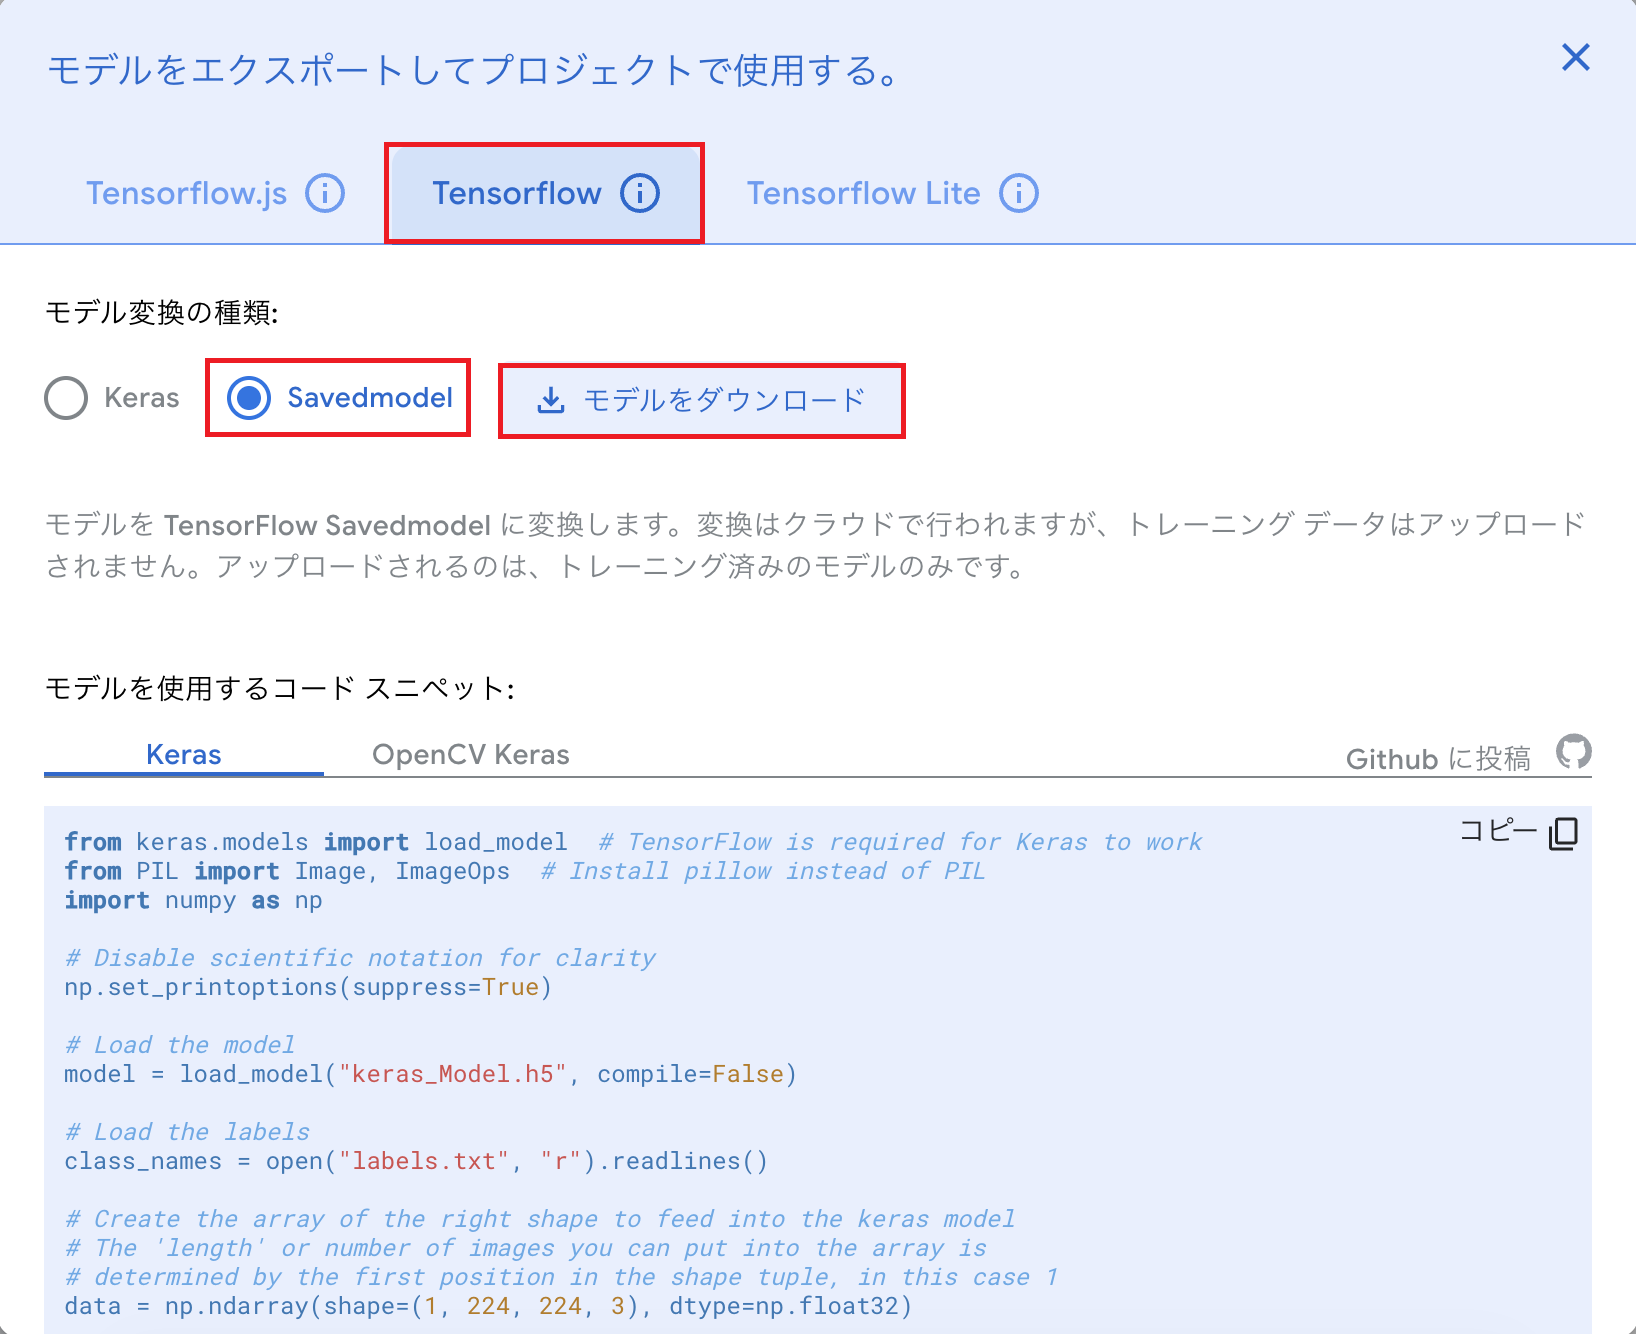Select the Savedmodel radio button
Viewport: 1636px width, 1334px height.
tap(249, 398)
